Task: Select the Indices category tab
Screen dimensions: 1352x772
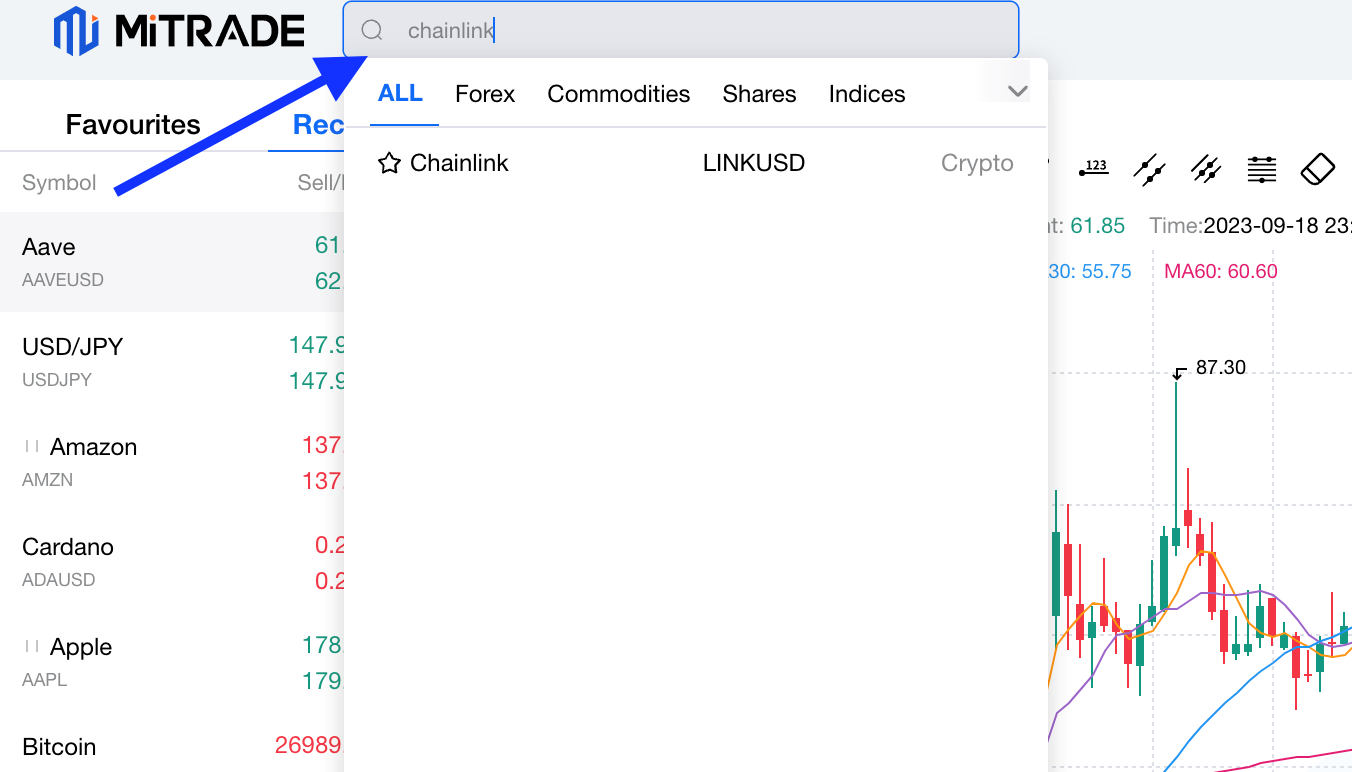Action: coord(866,94)
